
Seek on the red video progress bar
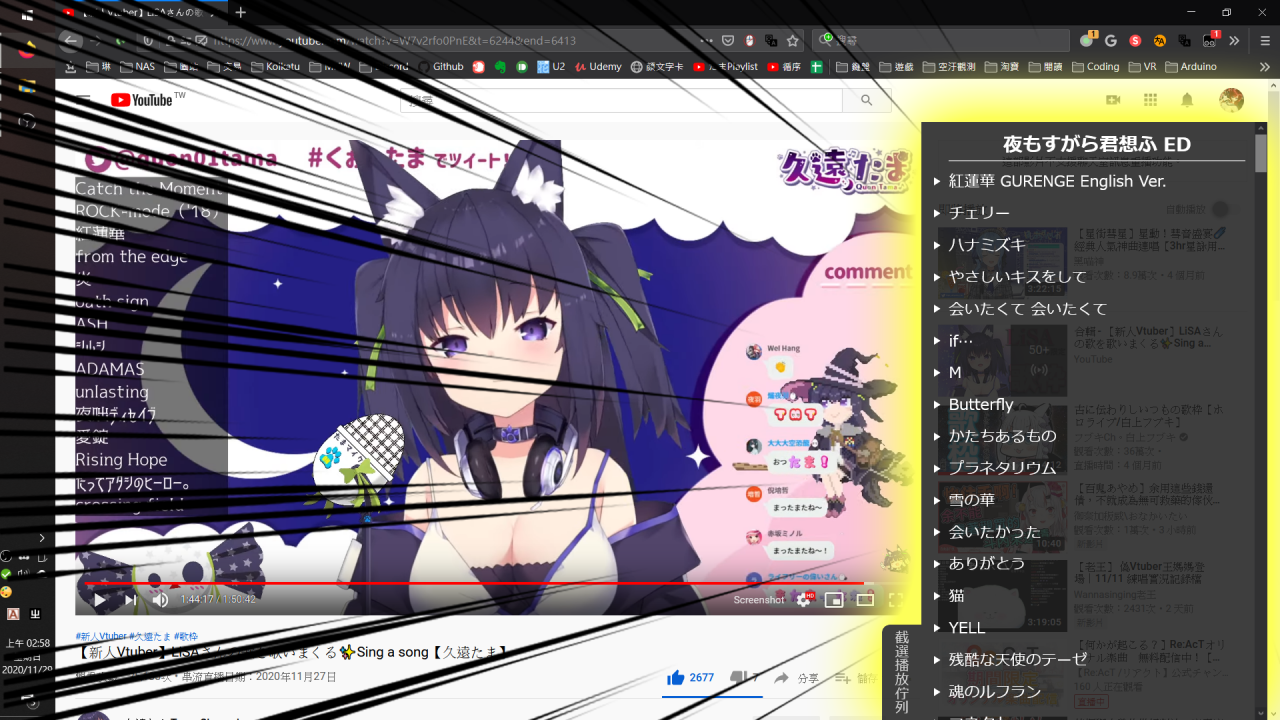pos(474,582)
